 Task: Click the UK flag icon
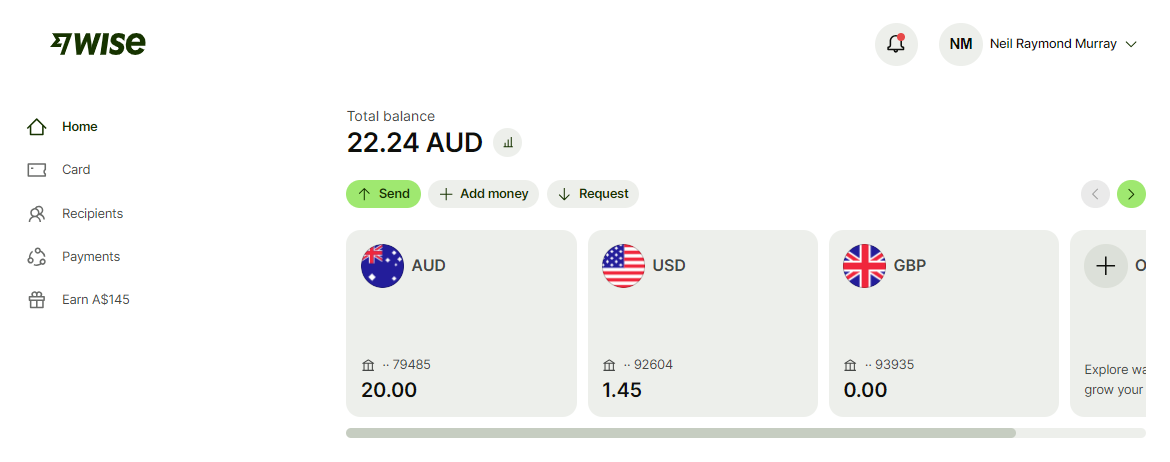click(864, 266)
